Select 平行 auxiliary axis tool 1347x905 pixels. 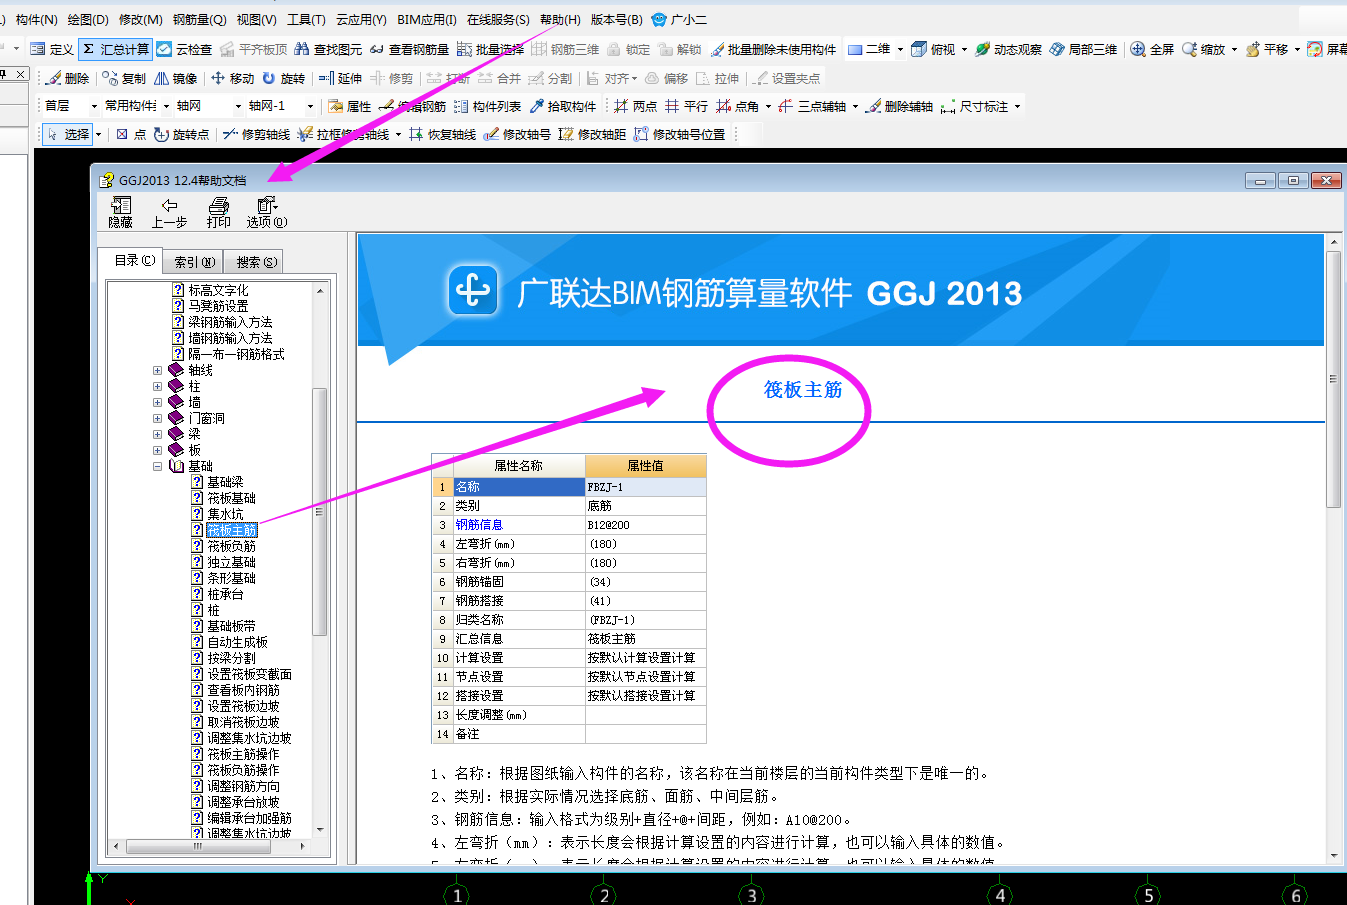tap(686, 106)
